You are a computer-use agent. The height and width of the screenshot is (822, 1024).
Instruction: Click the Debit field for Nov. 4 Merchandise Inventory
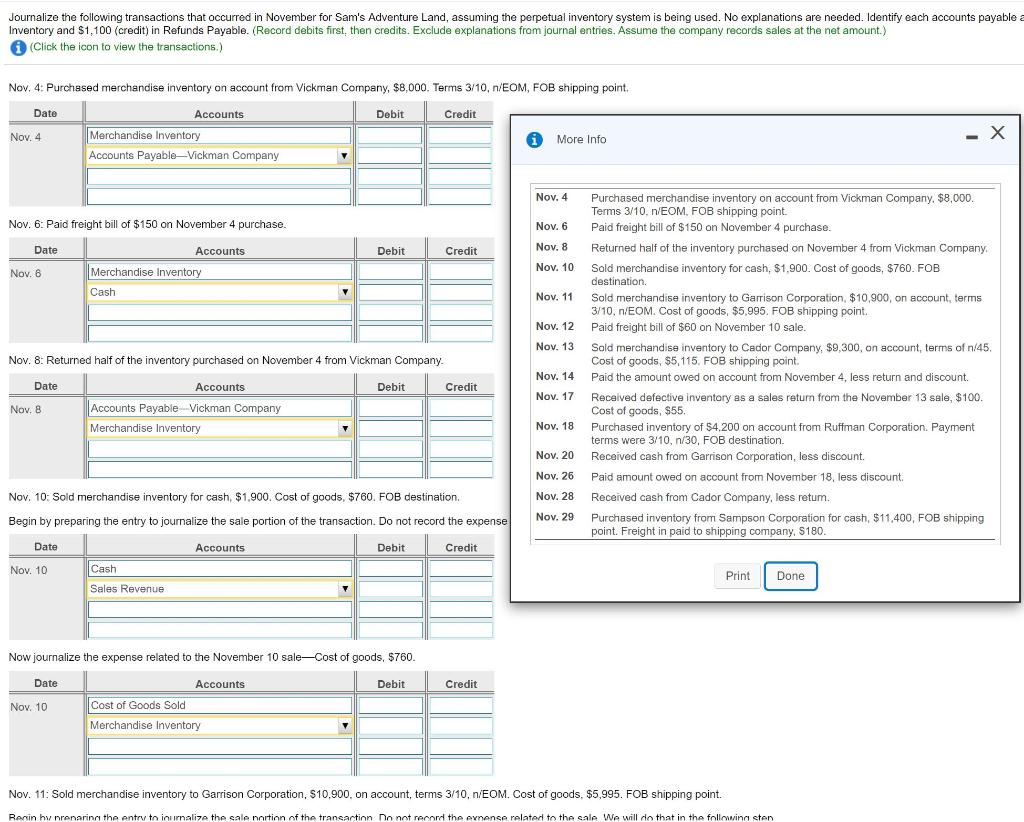coord(391,135)
